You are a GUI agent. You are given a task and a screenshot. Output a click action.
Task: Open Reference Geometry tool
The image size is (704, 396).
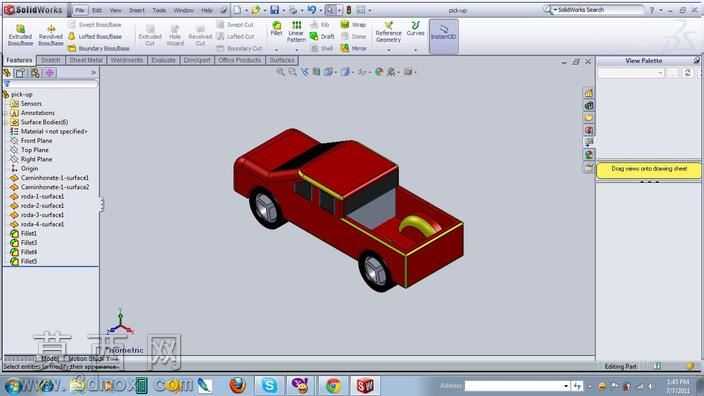(x=388, y=32)
